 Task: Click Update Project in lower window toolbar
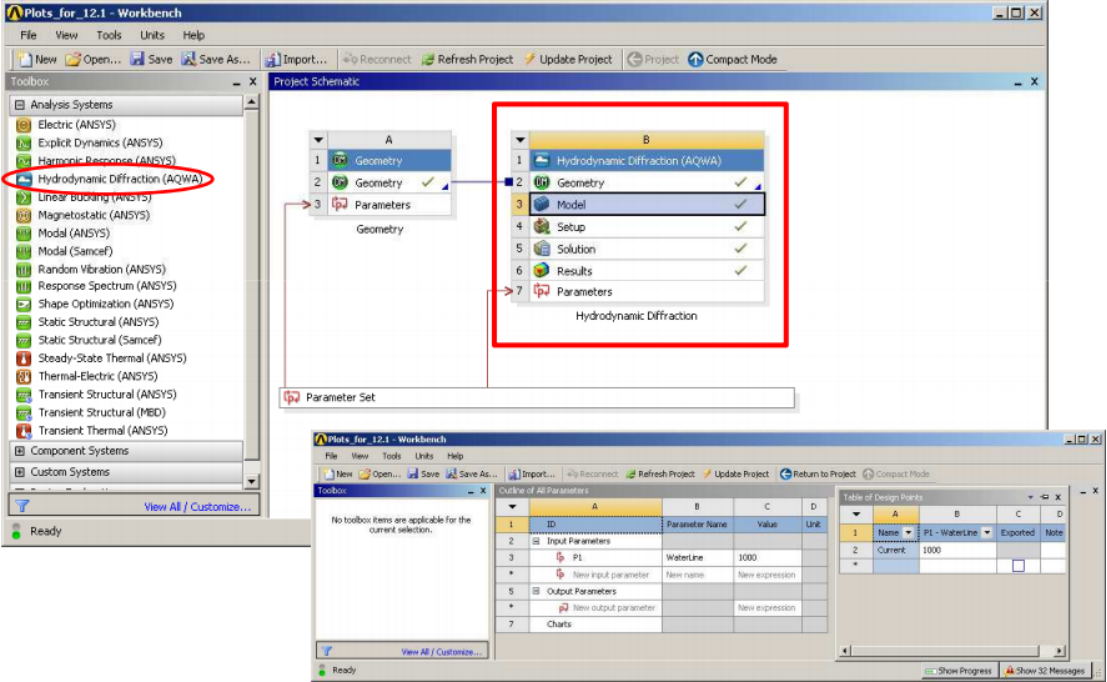[x=735, y=474]
